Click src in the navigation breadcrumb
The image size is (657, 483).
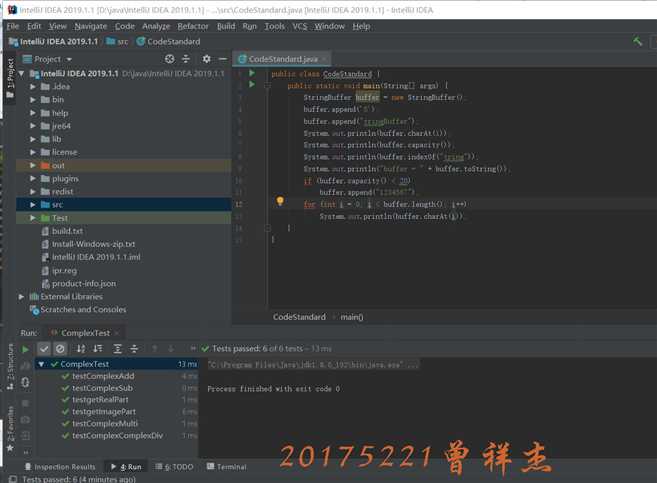tap(117, 41)
